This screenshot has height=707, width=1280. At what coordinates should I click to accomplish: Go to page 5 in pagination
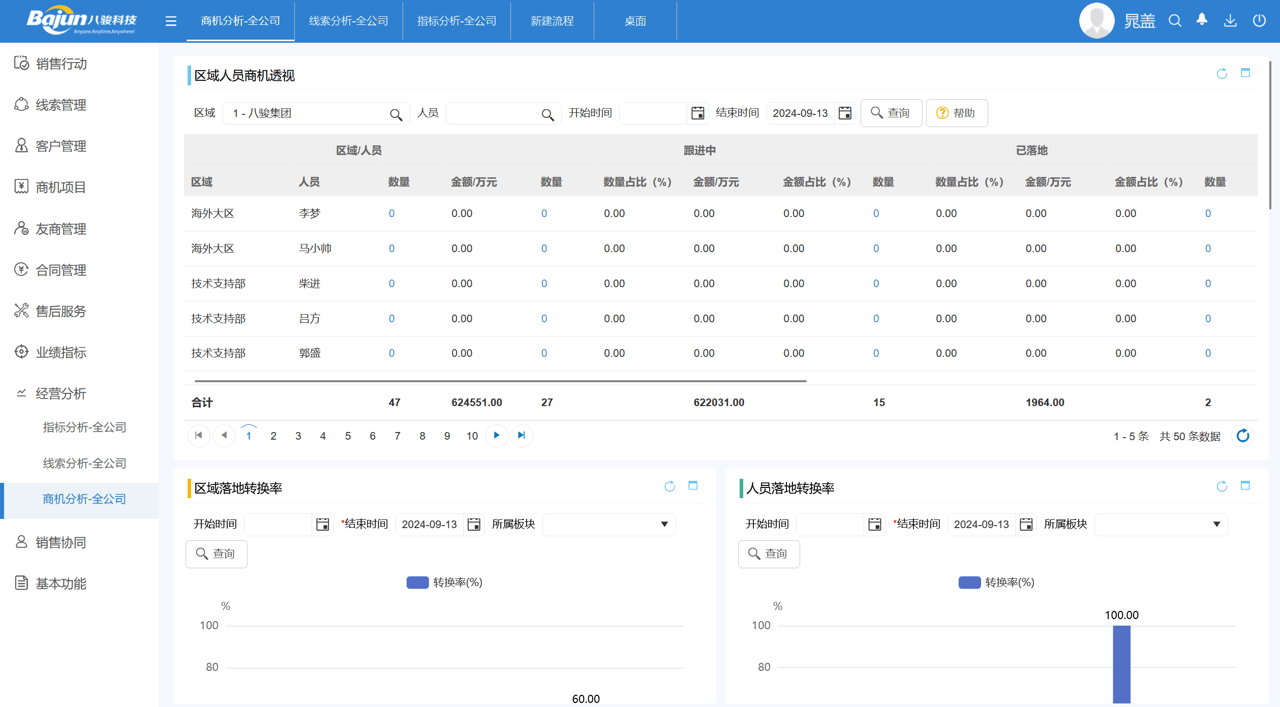(348, 436)
